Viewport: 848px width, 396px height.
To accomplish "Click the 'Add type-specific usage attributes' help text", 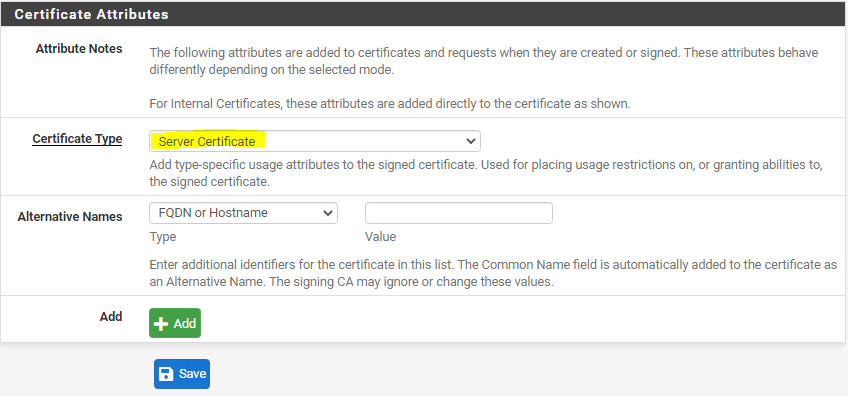I will coord(486,173).
